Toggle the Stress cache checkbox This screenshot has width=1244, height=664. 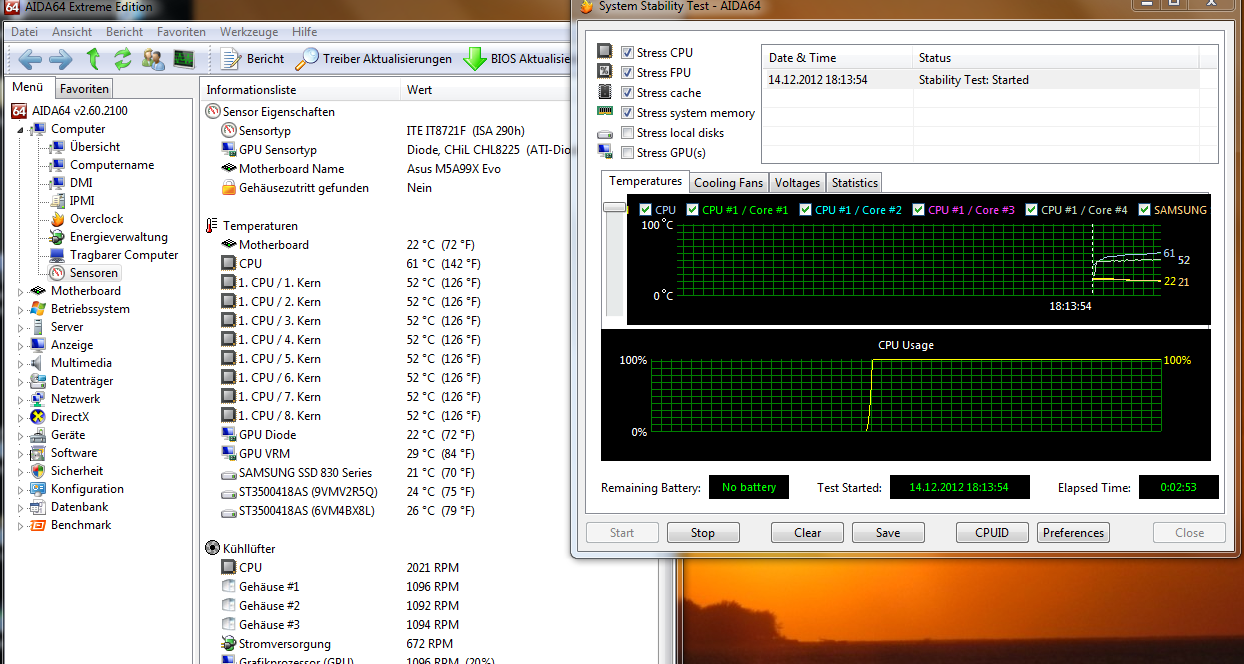[x=627, y=93]
